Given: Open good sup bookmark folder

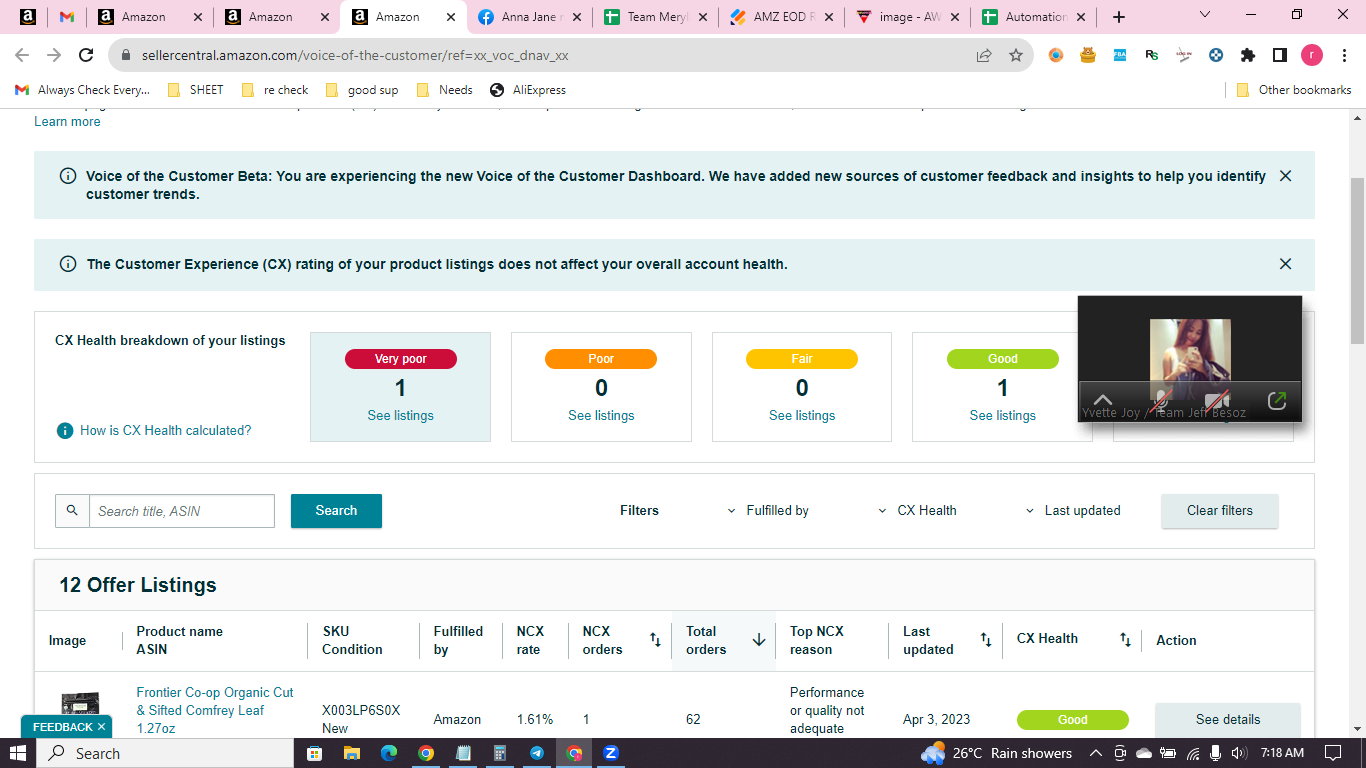Looking at the screenshot, I should [x=362, y=90].
